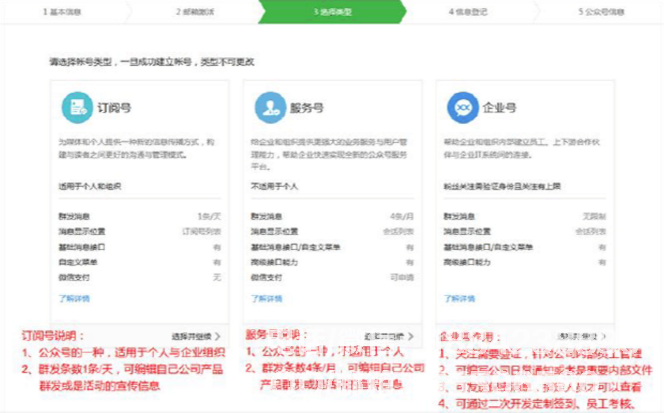Click 自定义菜单 row in 订阅号 card
This screenshot has height=413, width=664.
[140, 262]
